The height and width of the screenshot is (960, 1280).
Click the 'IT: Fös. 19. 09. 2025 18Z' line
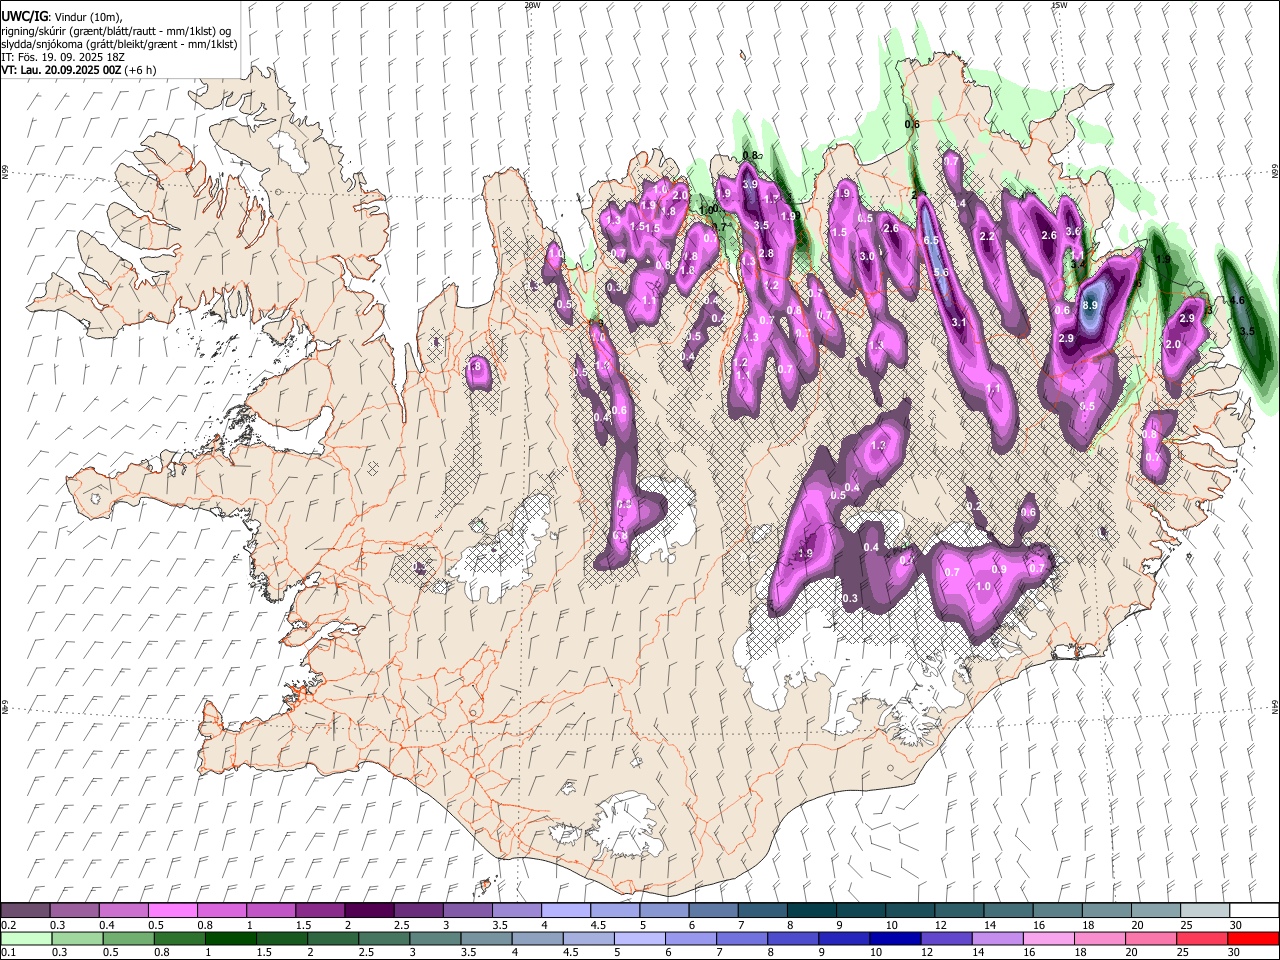coord(62,57)
